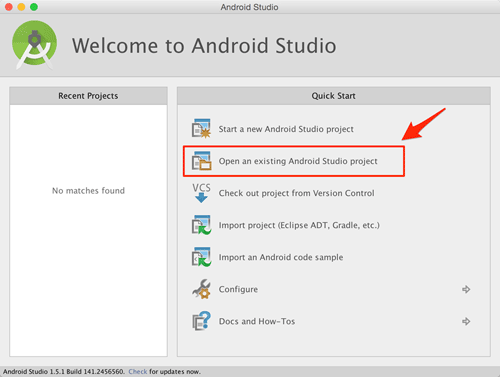Select Open an existing Android Studio project
This screenshot has height=377, width=500.
(x=298, y=161)
